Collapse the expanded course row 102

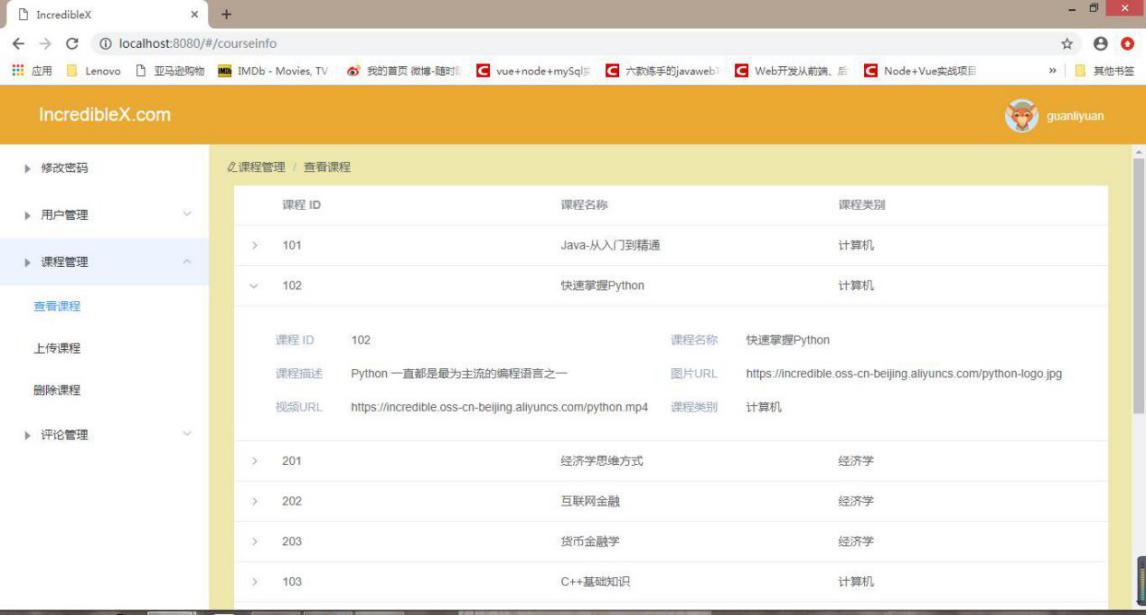[x=254, y=286]
